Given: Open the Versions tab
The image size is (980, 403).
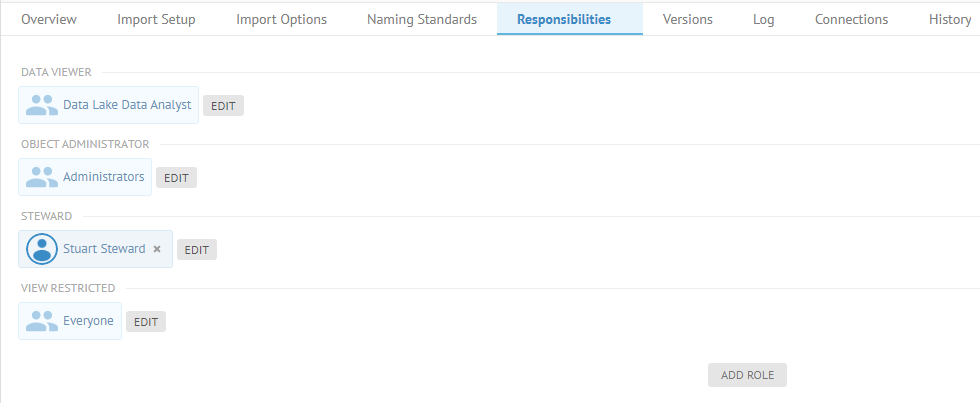Looking at the screenshot, I should [x=687, y=19].
